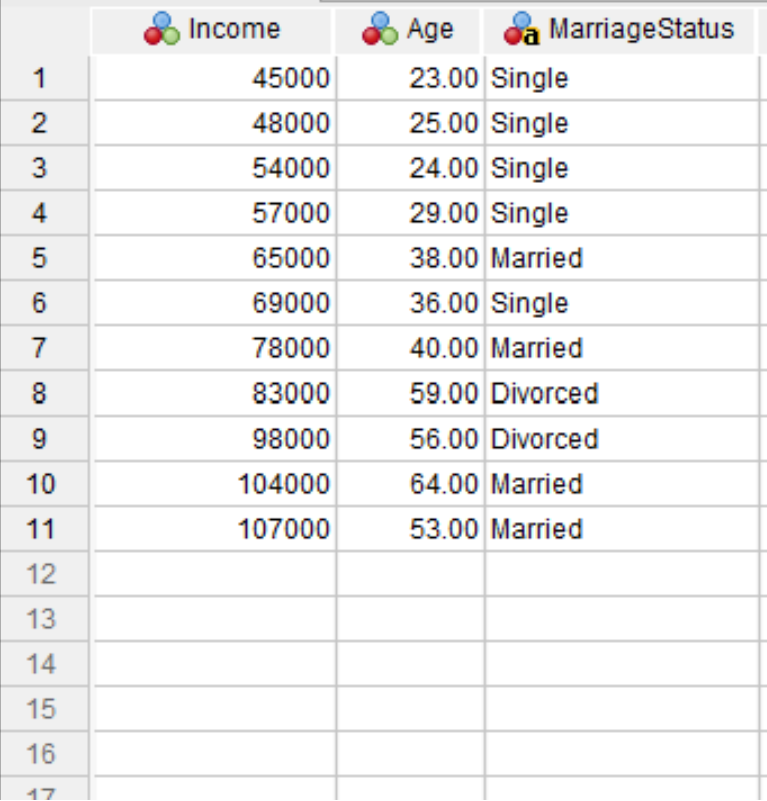Click the Income cell containing 107000
The width and height of the screenshot is (767, 801).
[x=215, y=529]
